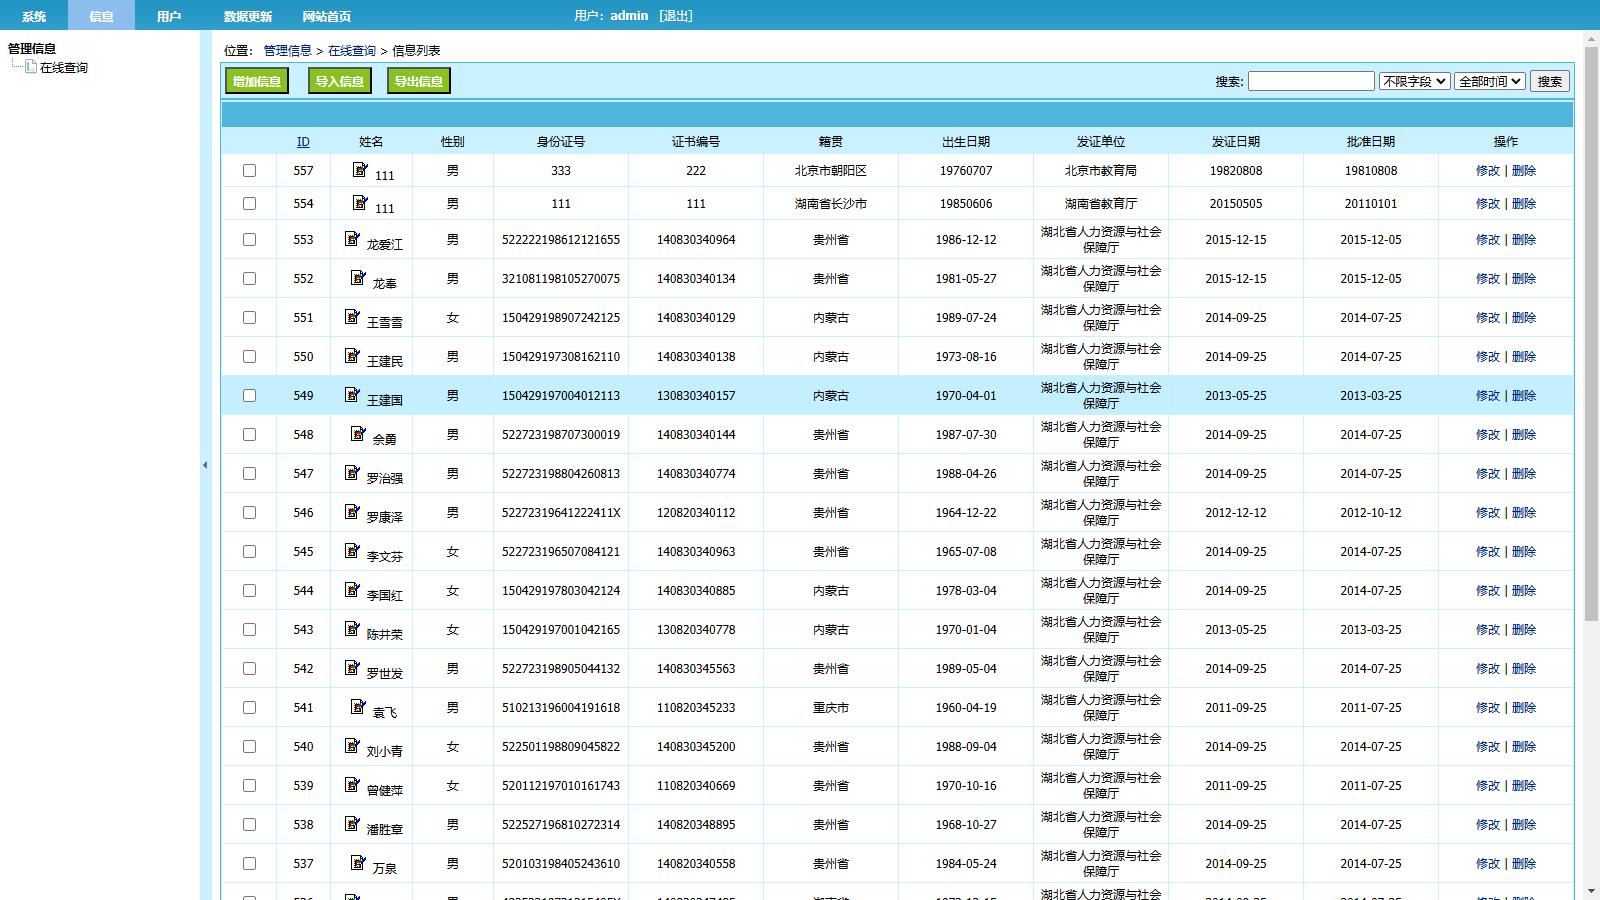Select the 在线查询 document icon in sidebar

pos(30,67)
